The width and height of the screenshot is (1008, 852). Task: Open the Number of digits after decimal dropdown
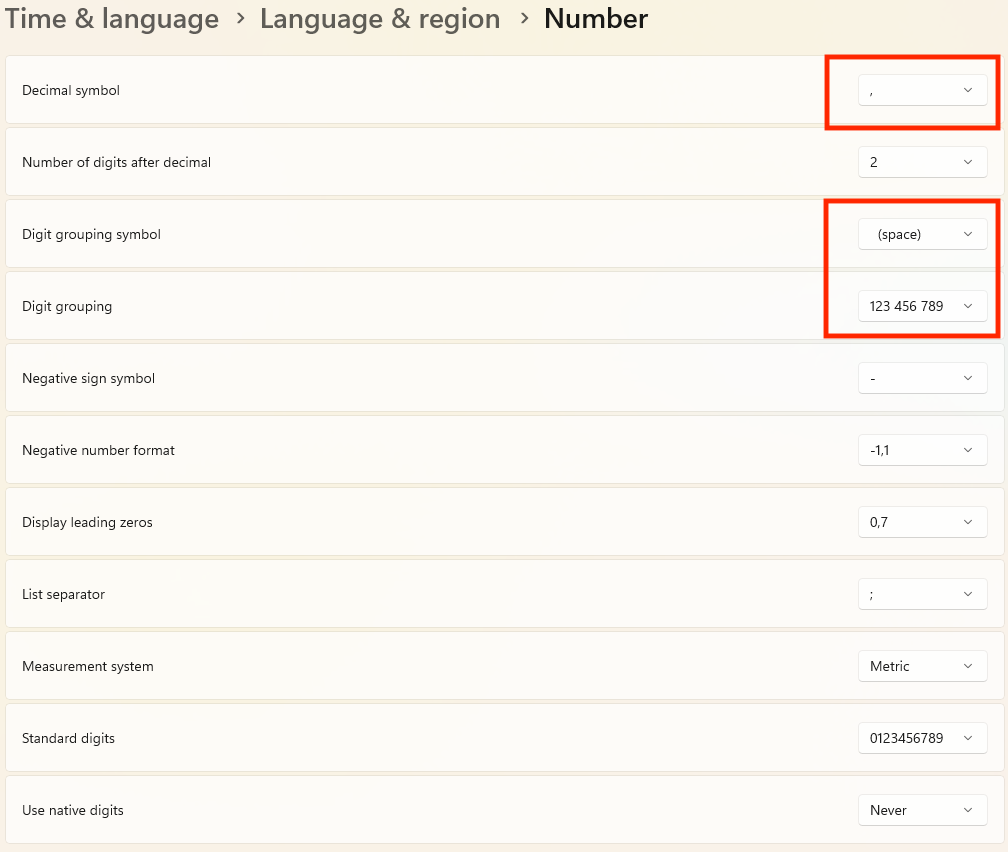point(922,162)
